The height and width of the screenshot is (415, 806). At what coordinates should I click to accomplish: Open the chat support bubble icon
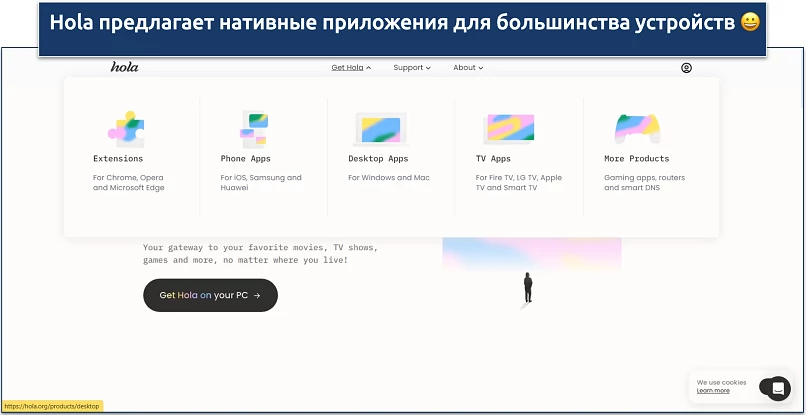pos(778,389)
